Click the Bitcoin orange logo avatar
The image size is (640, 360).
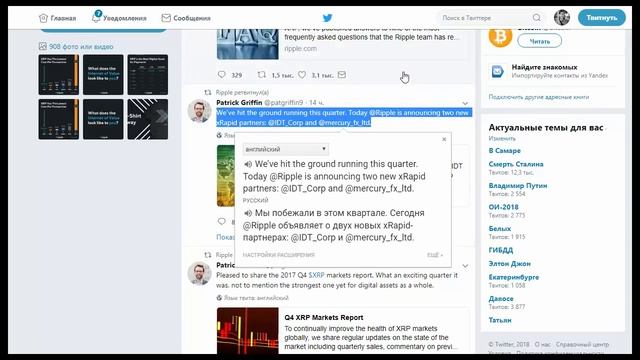[x=500, y=38]
